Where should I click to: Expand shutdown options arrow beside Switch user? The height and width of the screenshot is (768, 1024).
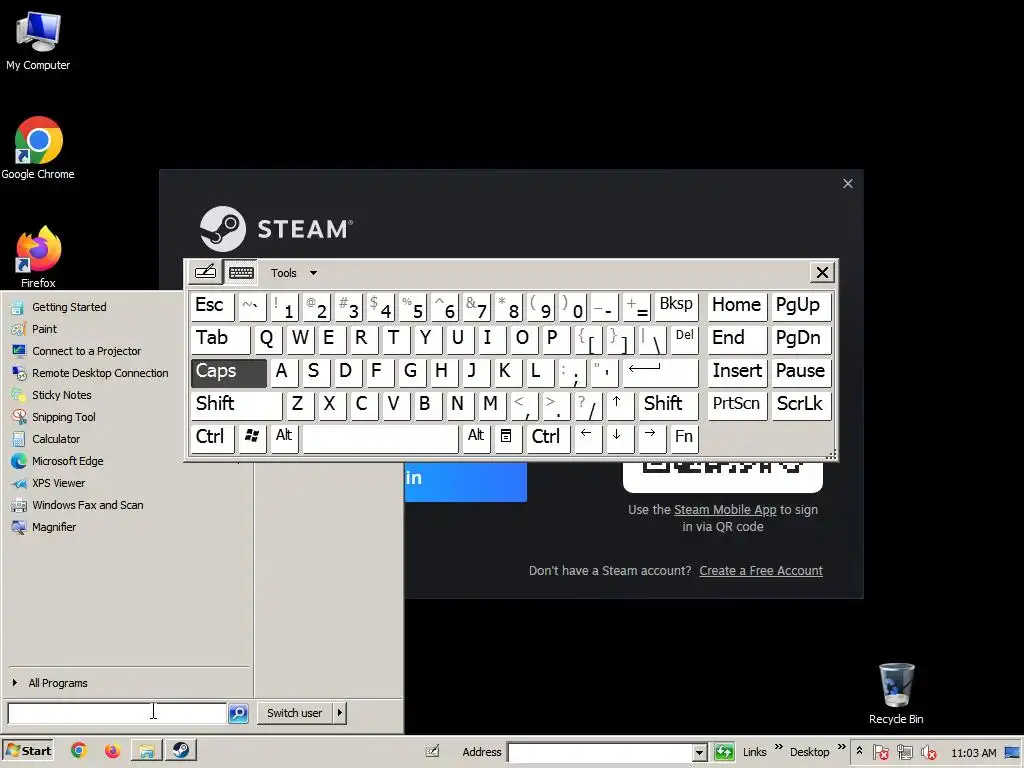point(340,713)
